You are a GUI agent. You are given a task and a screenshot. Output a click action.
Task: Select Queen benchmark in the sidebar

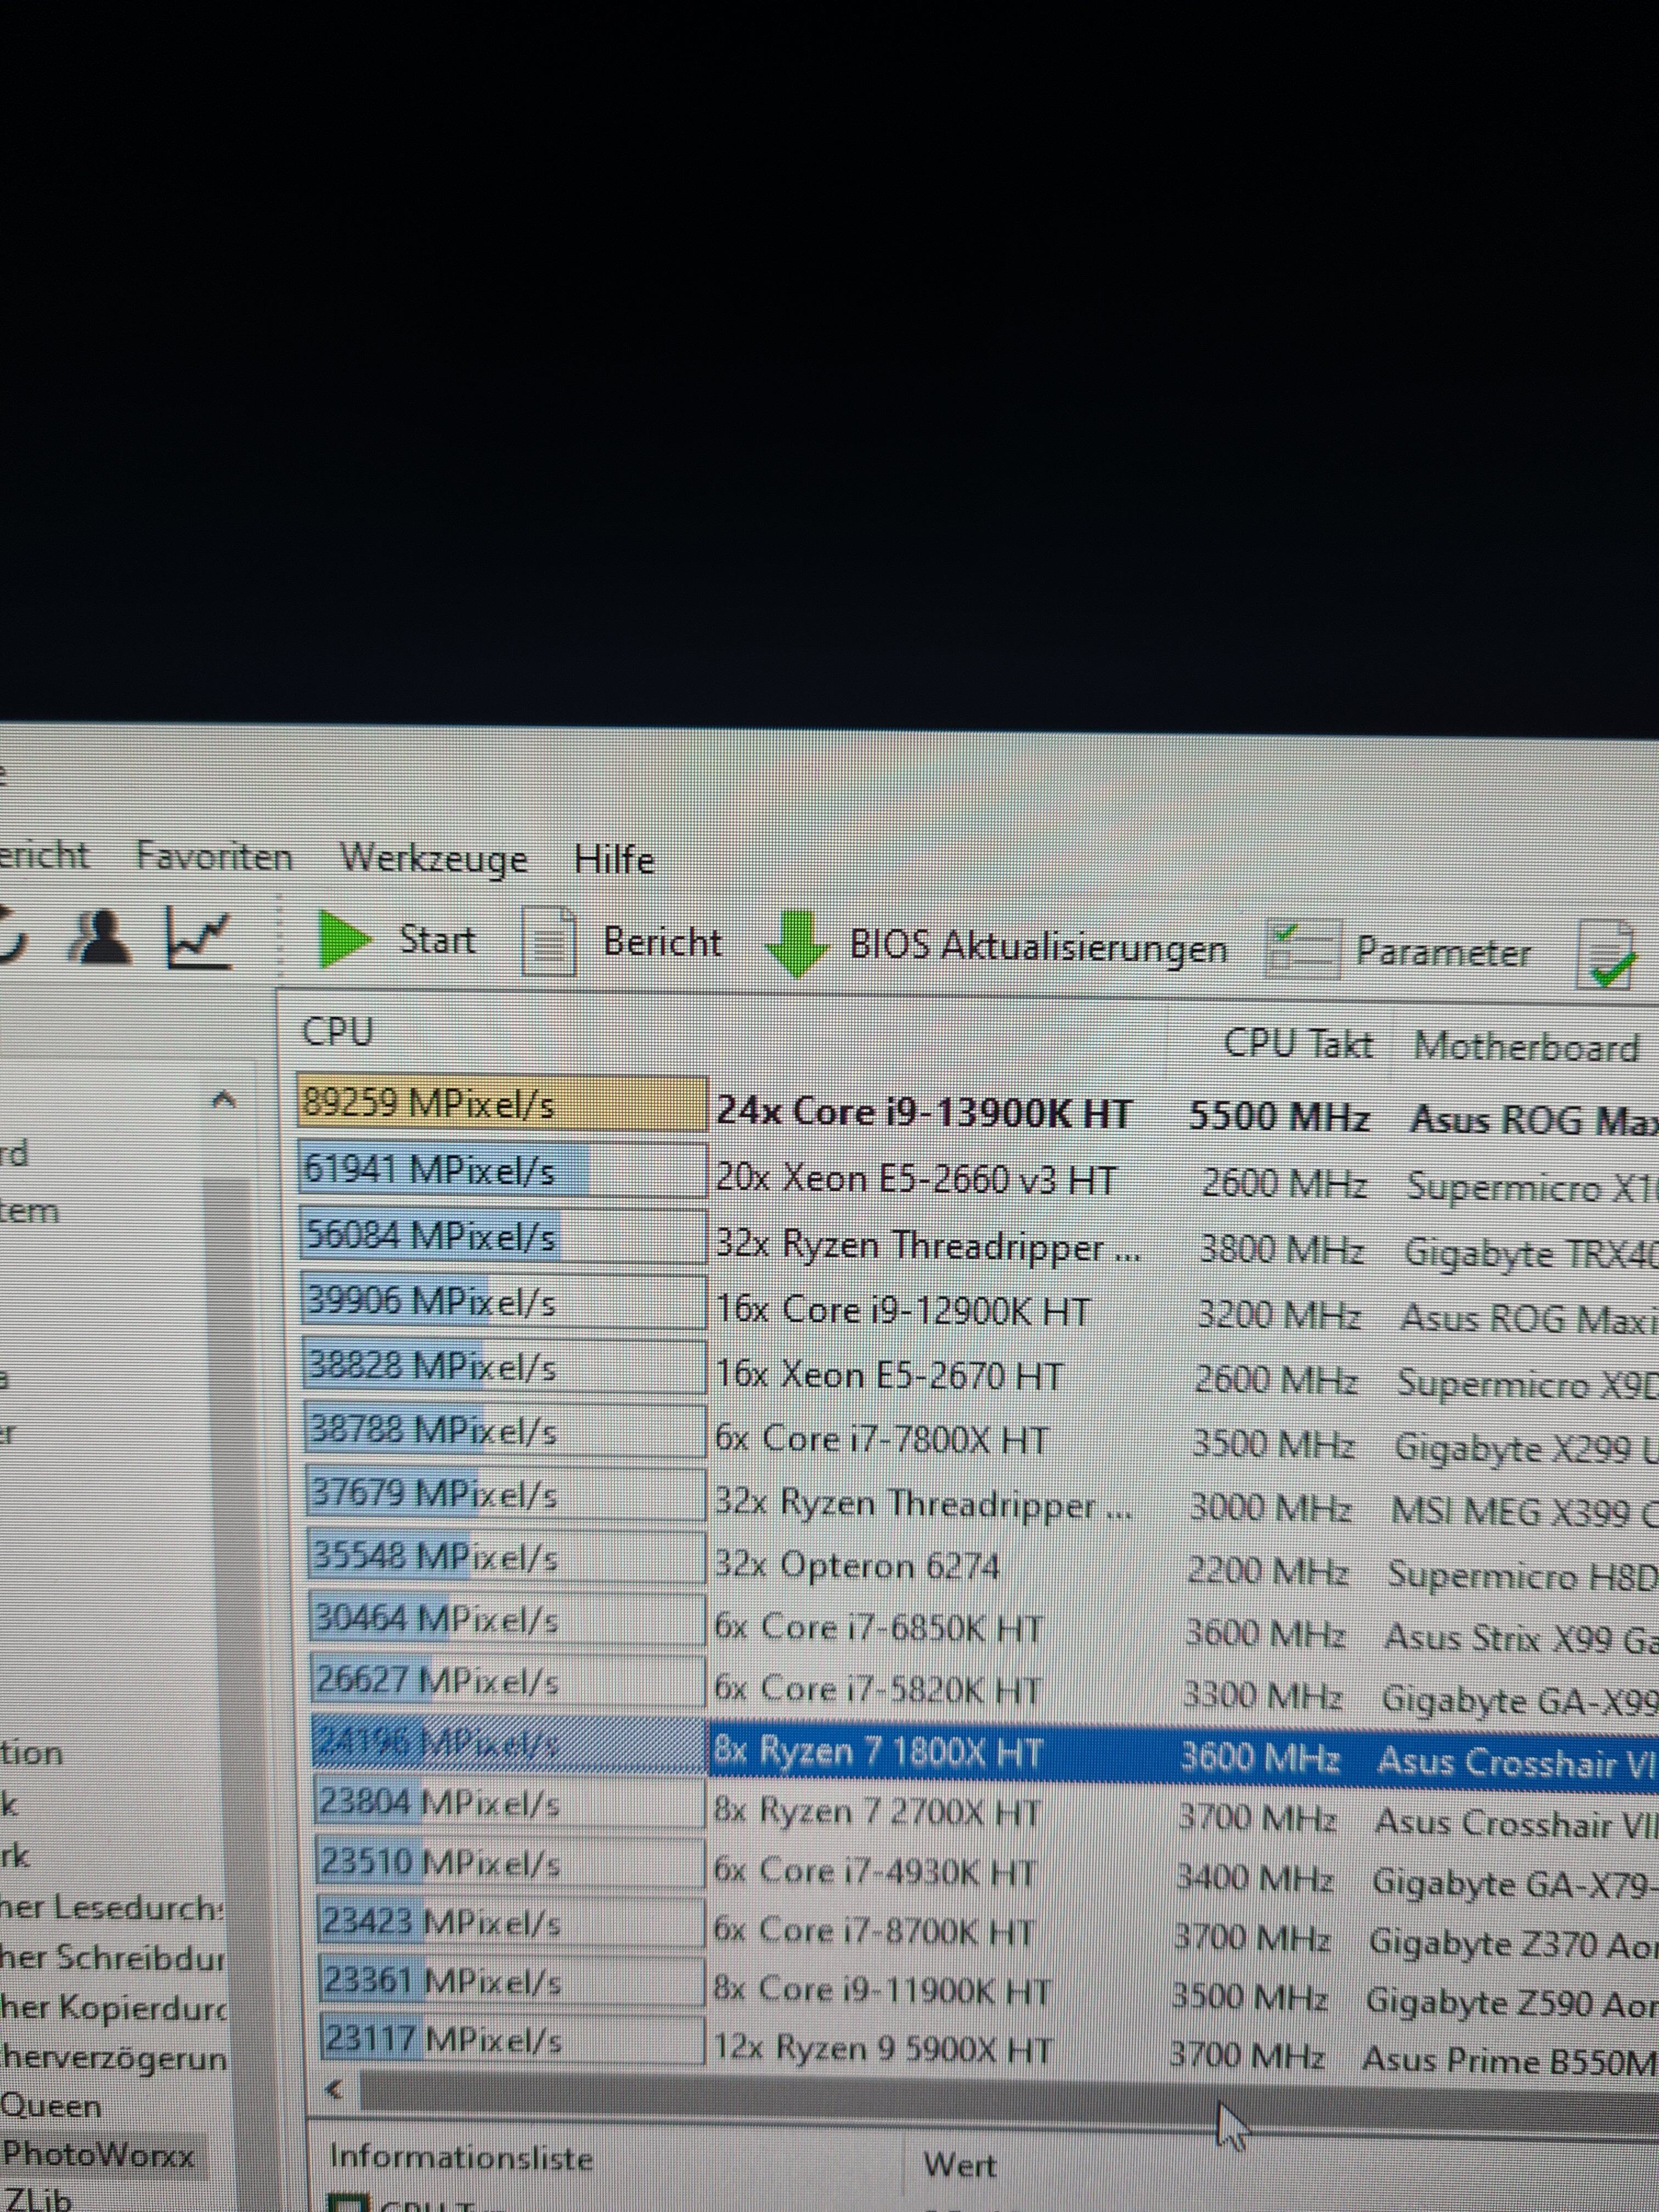(x=51, y=2105)
